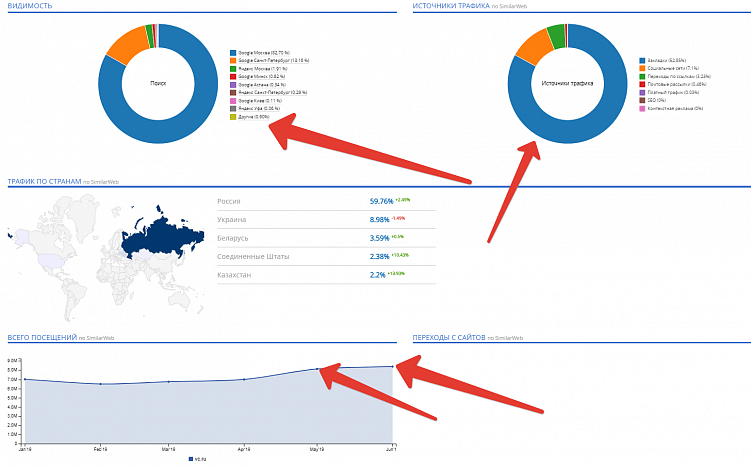Toggle the Яндекс Уфа legend entry

[x=255, y=109]
